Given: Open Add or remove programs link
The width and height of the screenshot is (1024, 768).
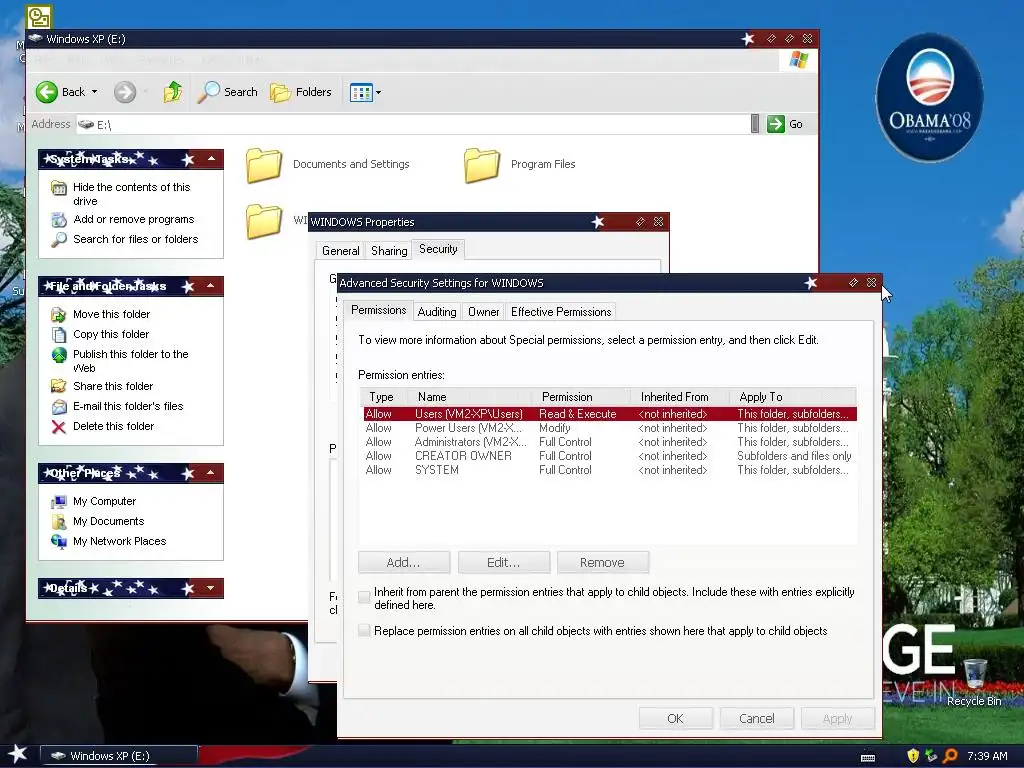Looking at the screenshot, I should 134,219.
